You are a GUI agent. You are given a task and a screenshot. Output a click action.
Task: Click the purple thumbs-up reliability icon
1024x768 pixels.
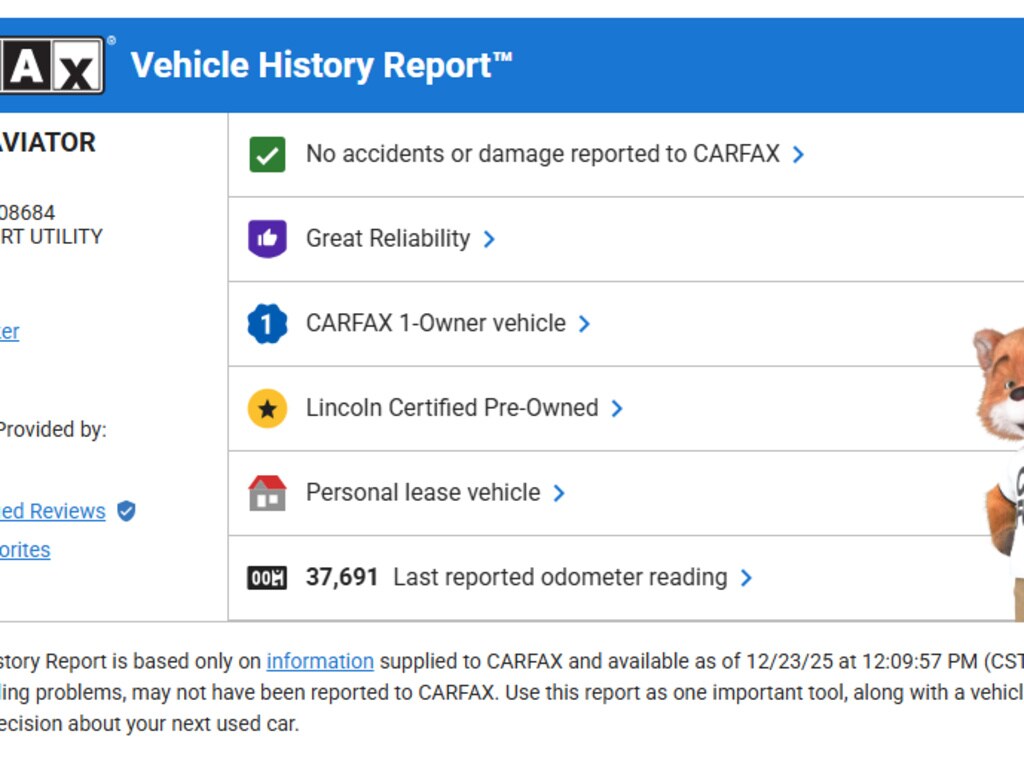point(267,239)
